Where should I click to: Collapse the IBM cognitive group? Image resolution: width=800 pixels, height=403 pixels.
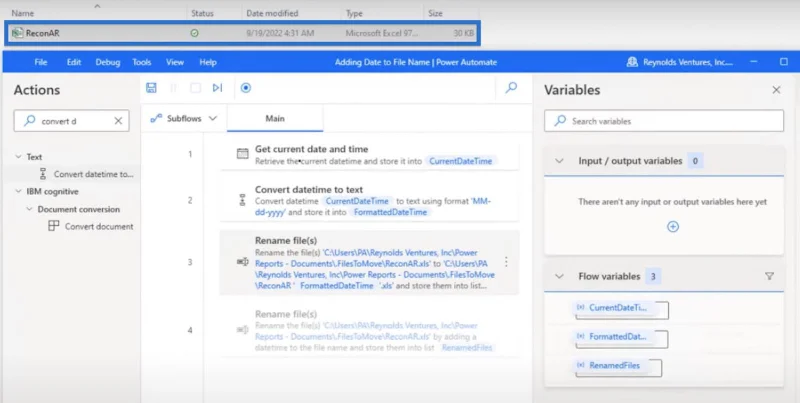coord(19,191)
